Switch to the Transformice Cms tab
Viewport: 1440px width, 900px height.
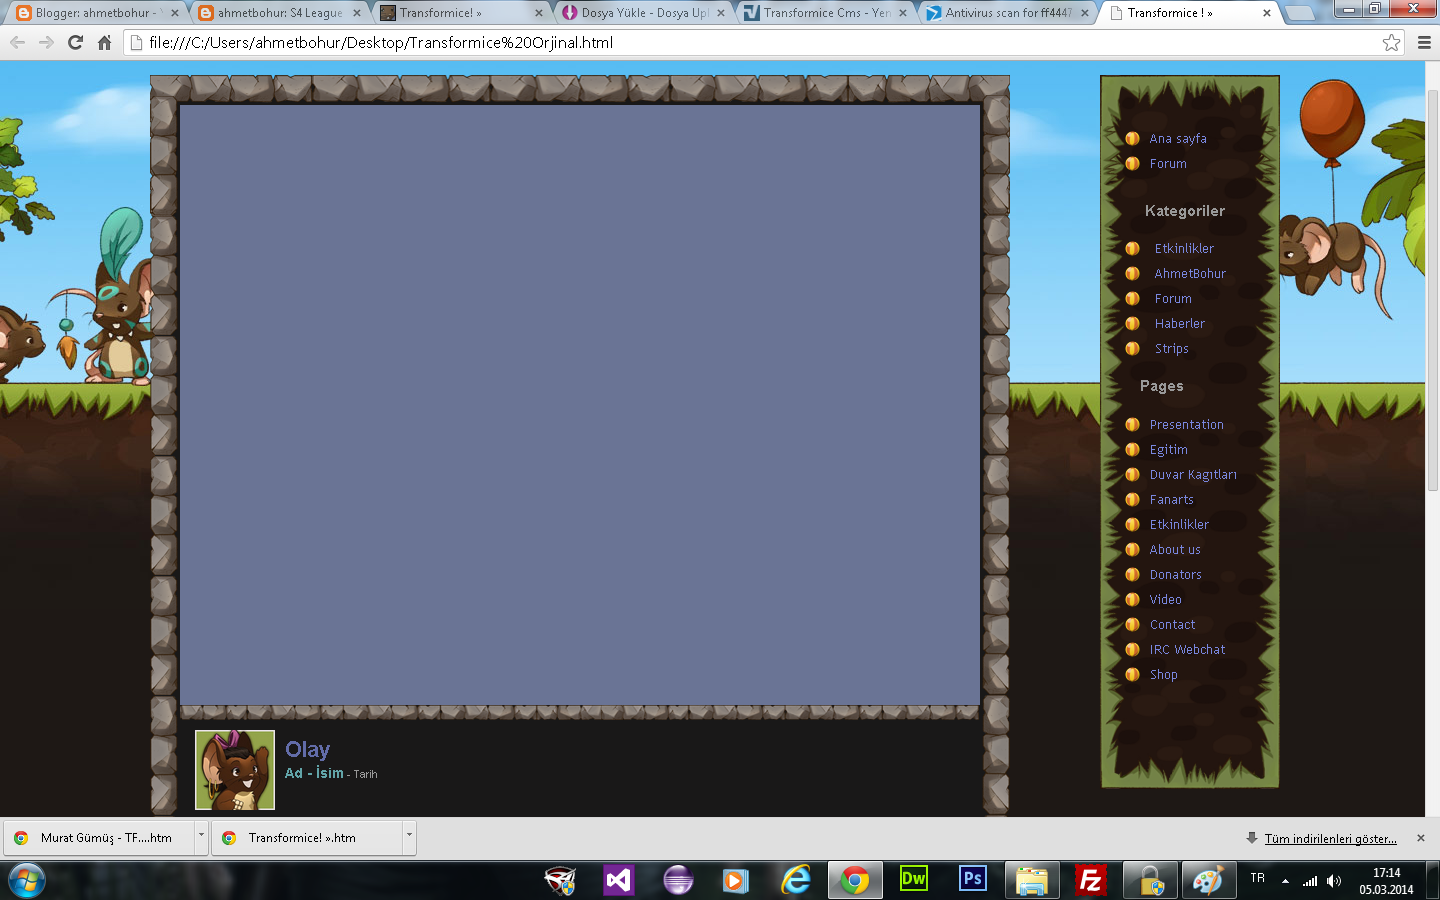[826, 13]
